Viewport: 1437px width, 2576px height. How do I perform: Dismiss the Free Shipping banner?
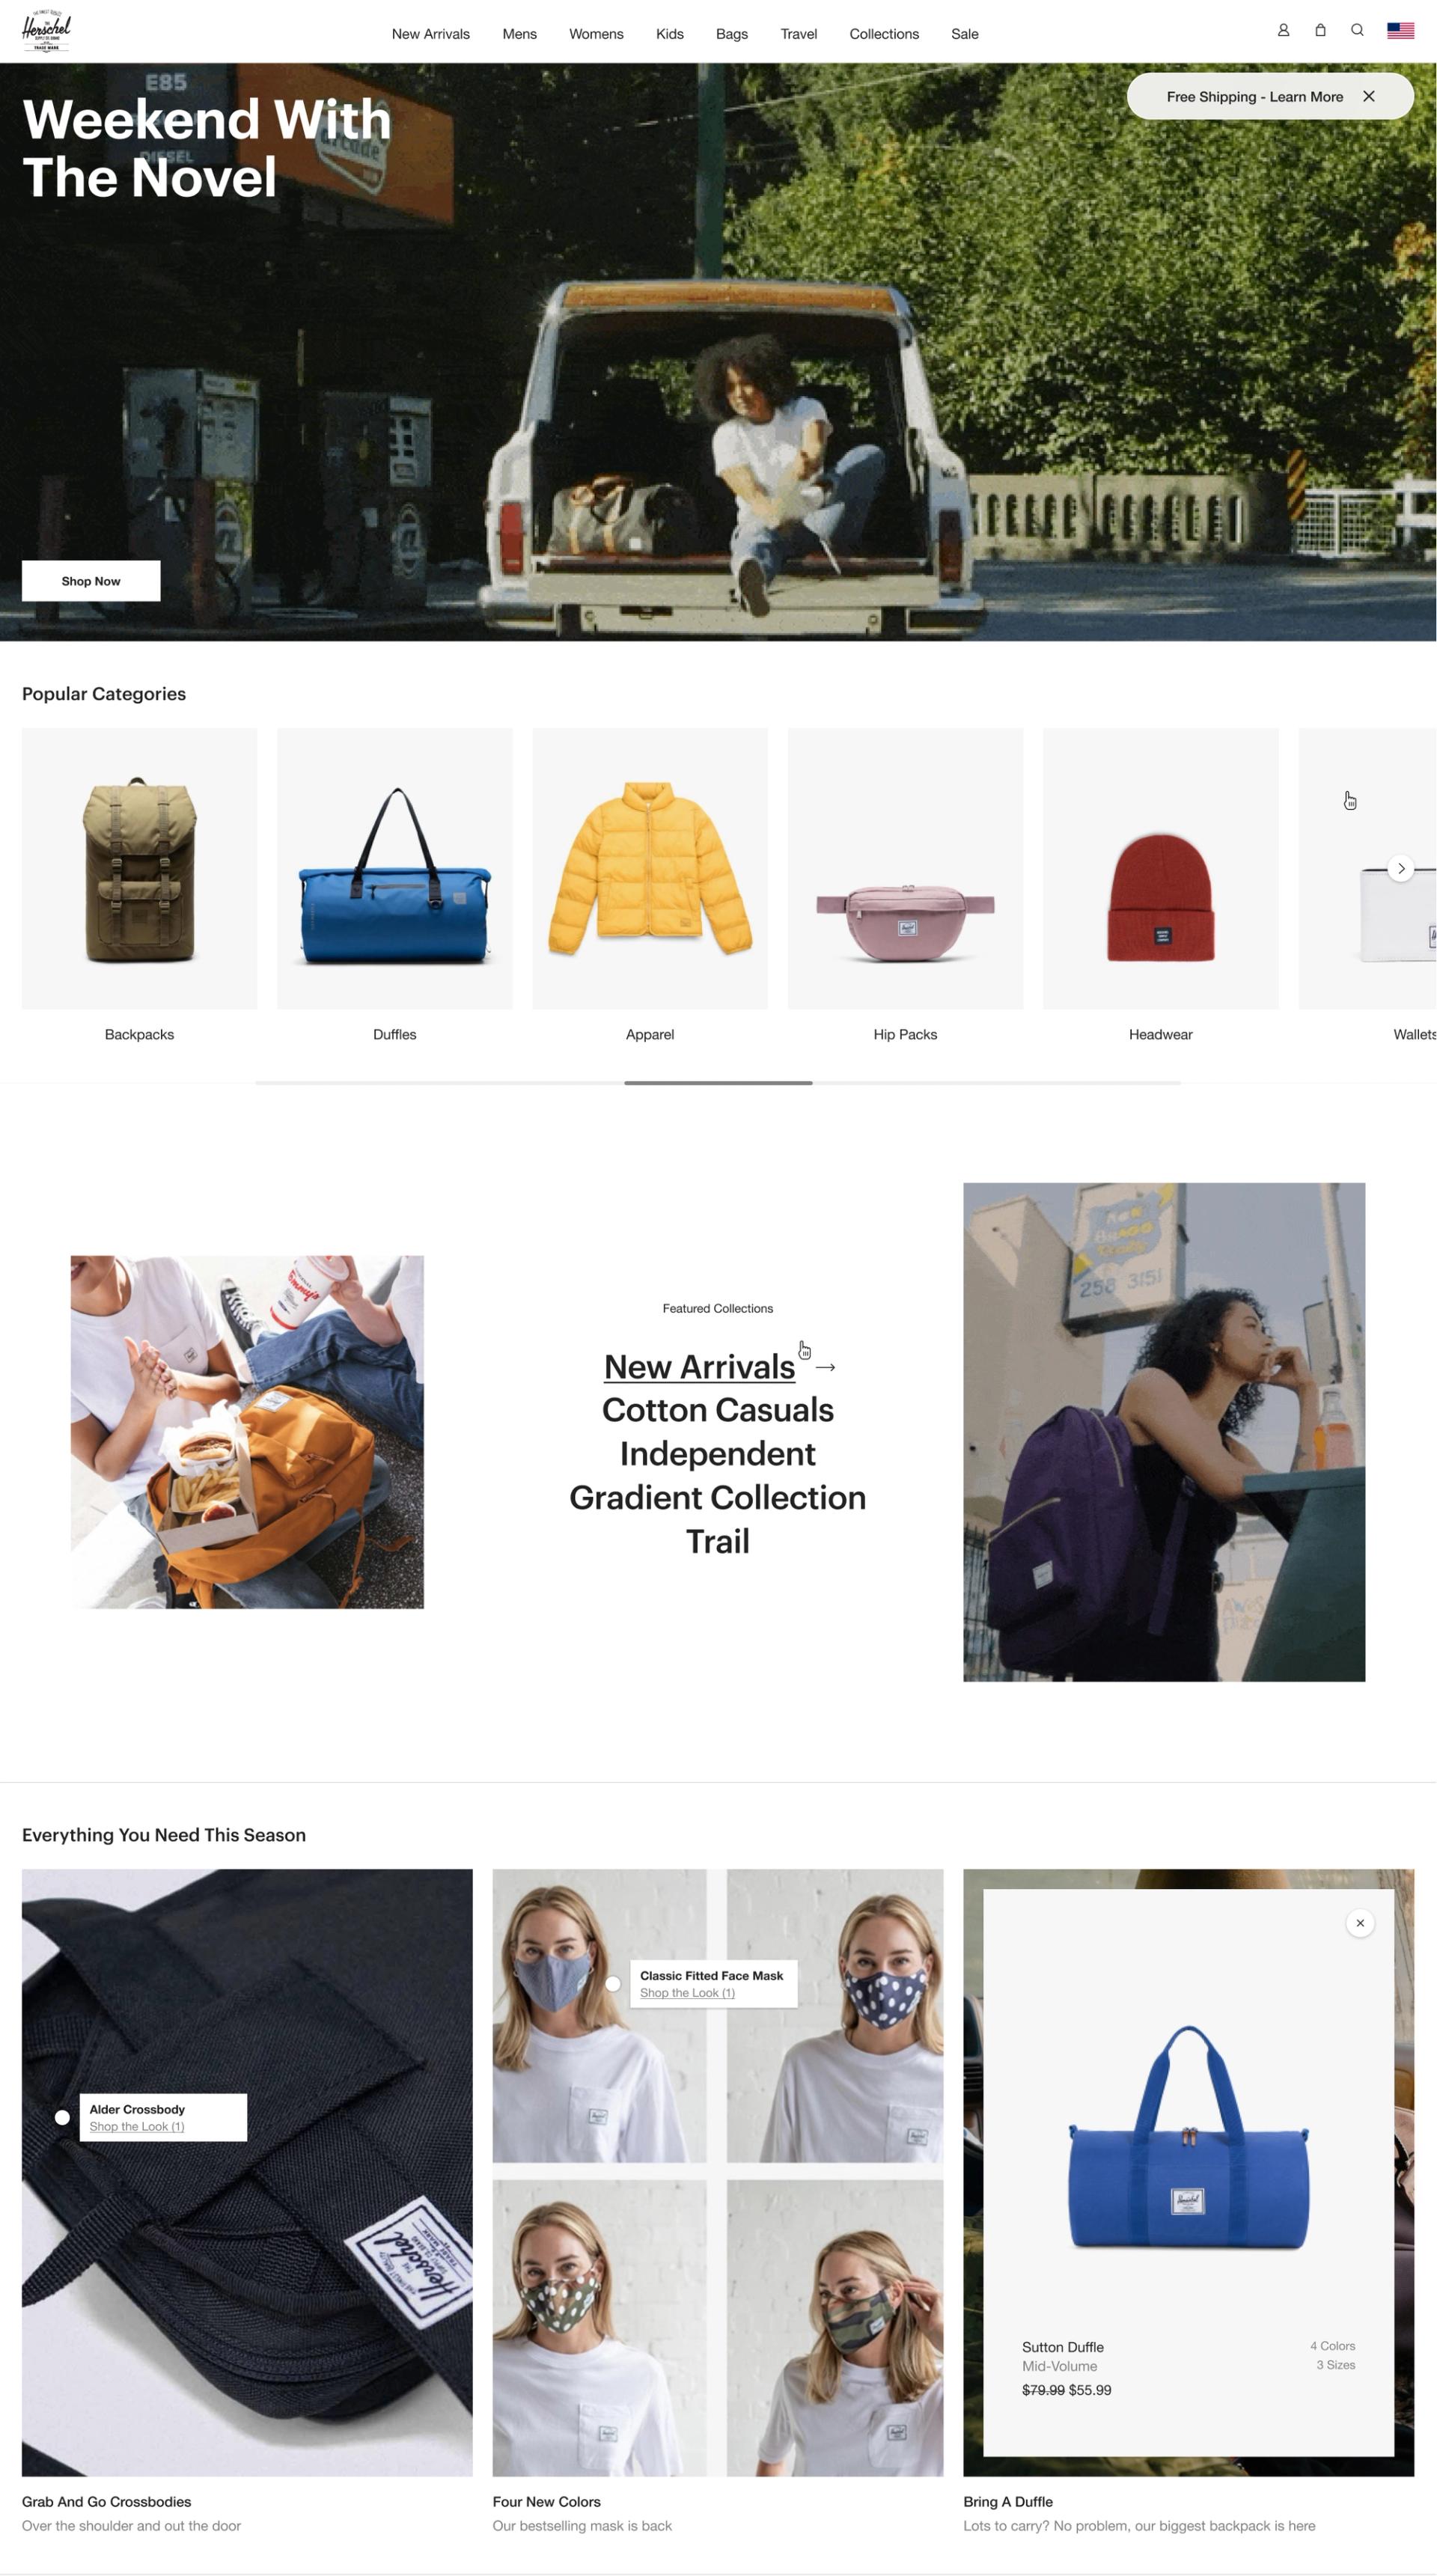[x=1369, y=96]
